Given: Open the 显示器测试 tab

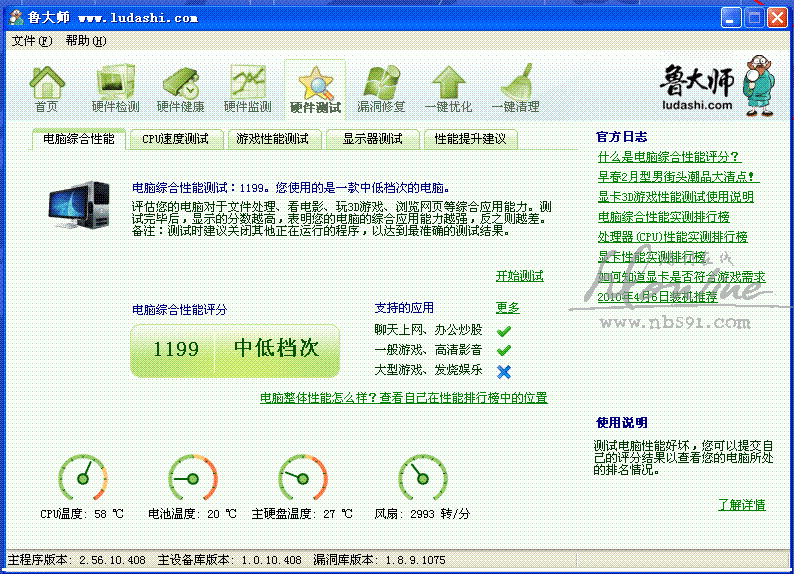Looking at the screenshot, I should coord(372,139).
